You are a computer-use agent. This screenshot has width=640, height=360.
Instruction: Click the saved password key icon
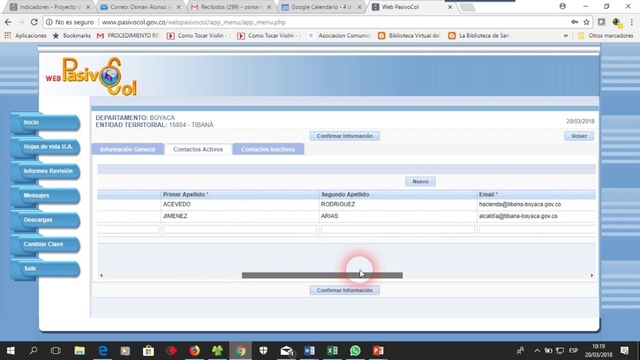574,22
